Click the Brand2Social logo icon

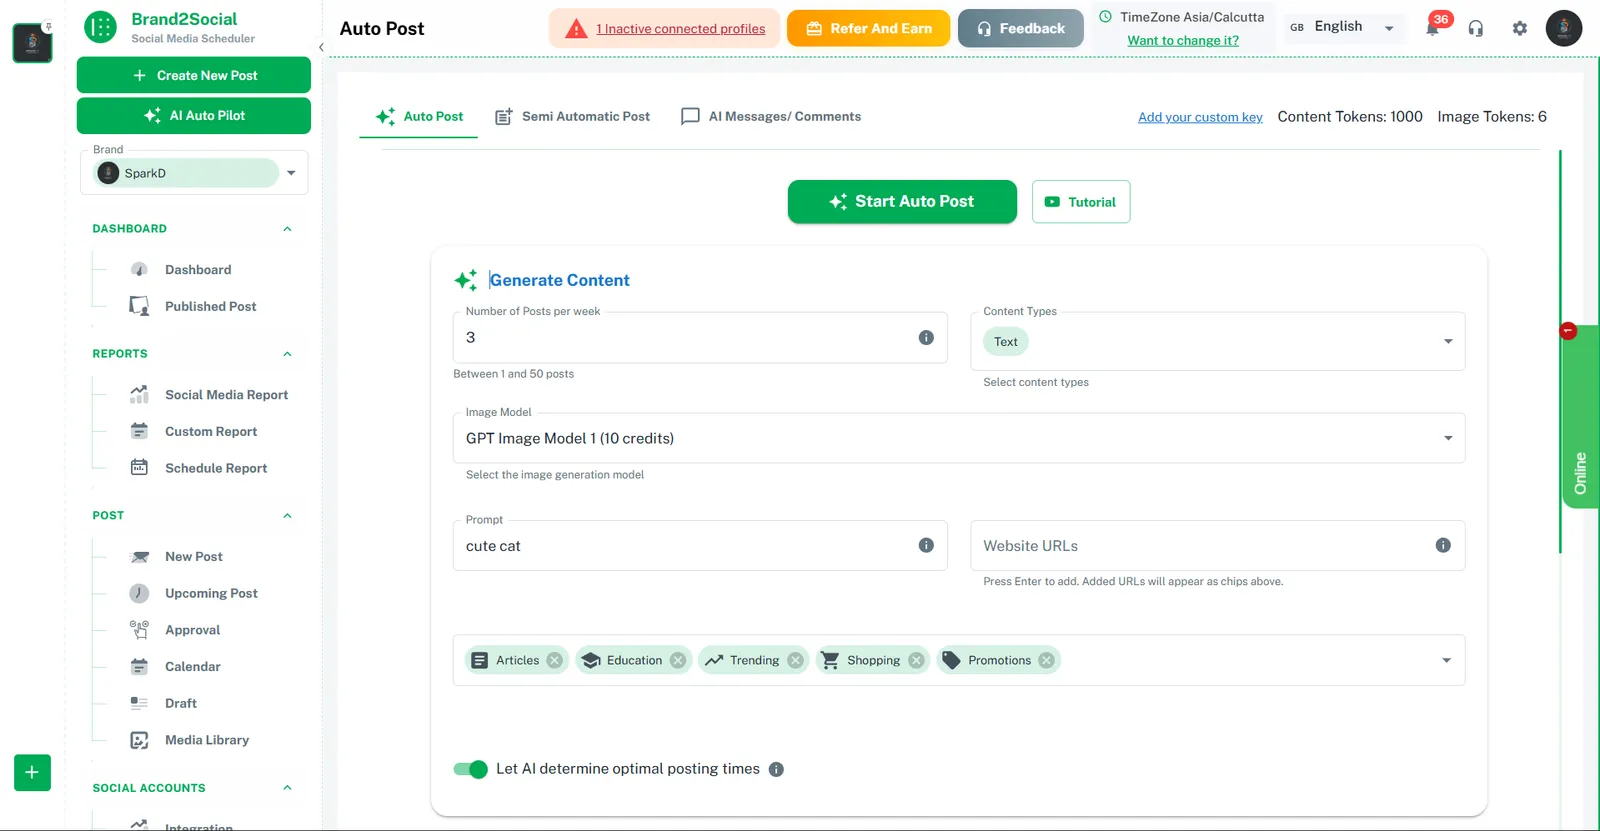[101, 27]
